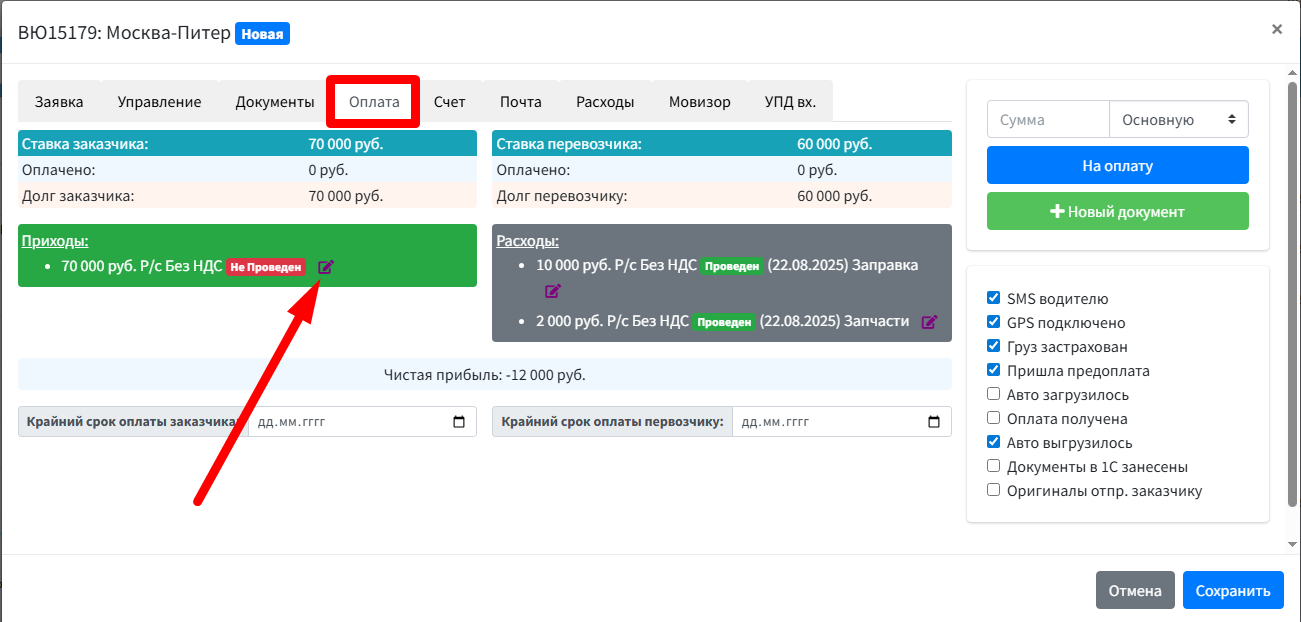Enable the Авто загрузилось checkbox
Screen dimensions: 1301x622
[x=993, y=394]
